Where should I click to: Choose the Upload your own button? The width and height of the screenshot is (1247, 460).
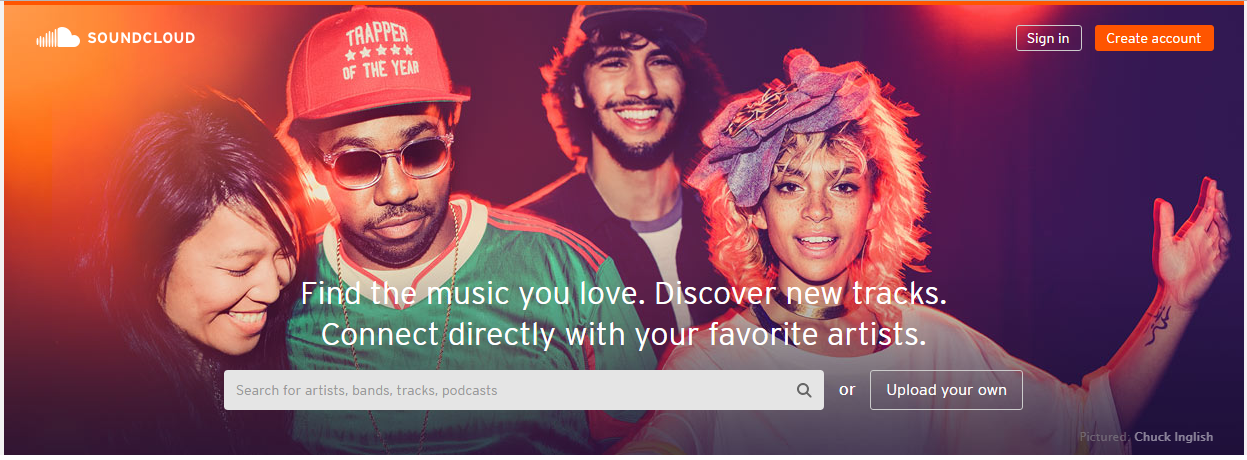pyautogui.click(x=946, y=390)
